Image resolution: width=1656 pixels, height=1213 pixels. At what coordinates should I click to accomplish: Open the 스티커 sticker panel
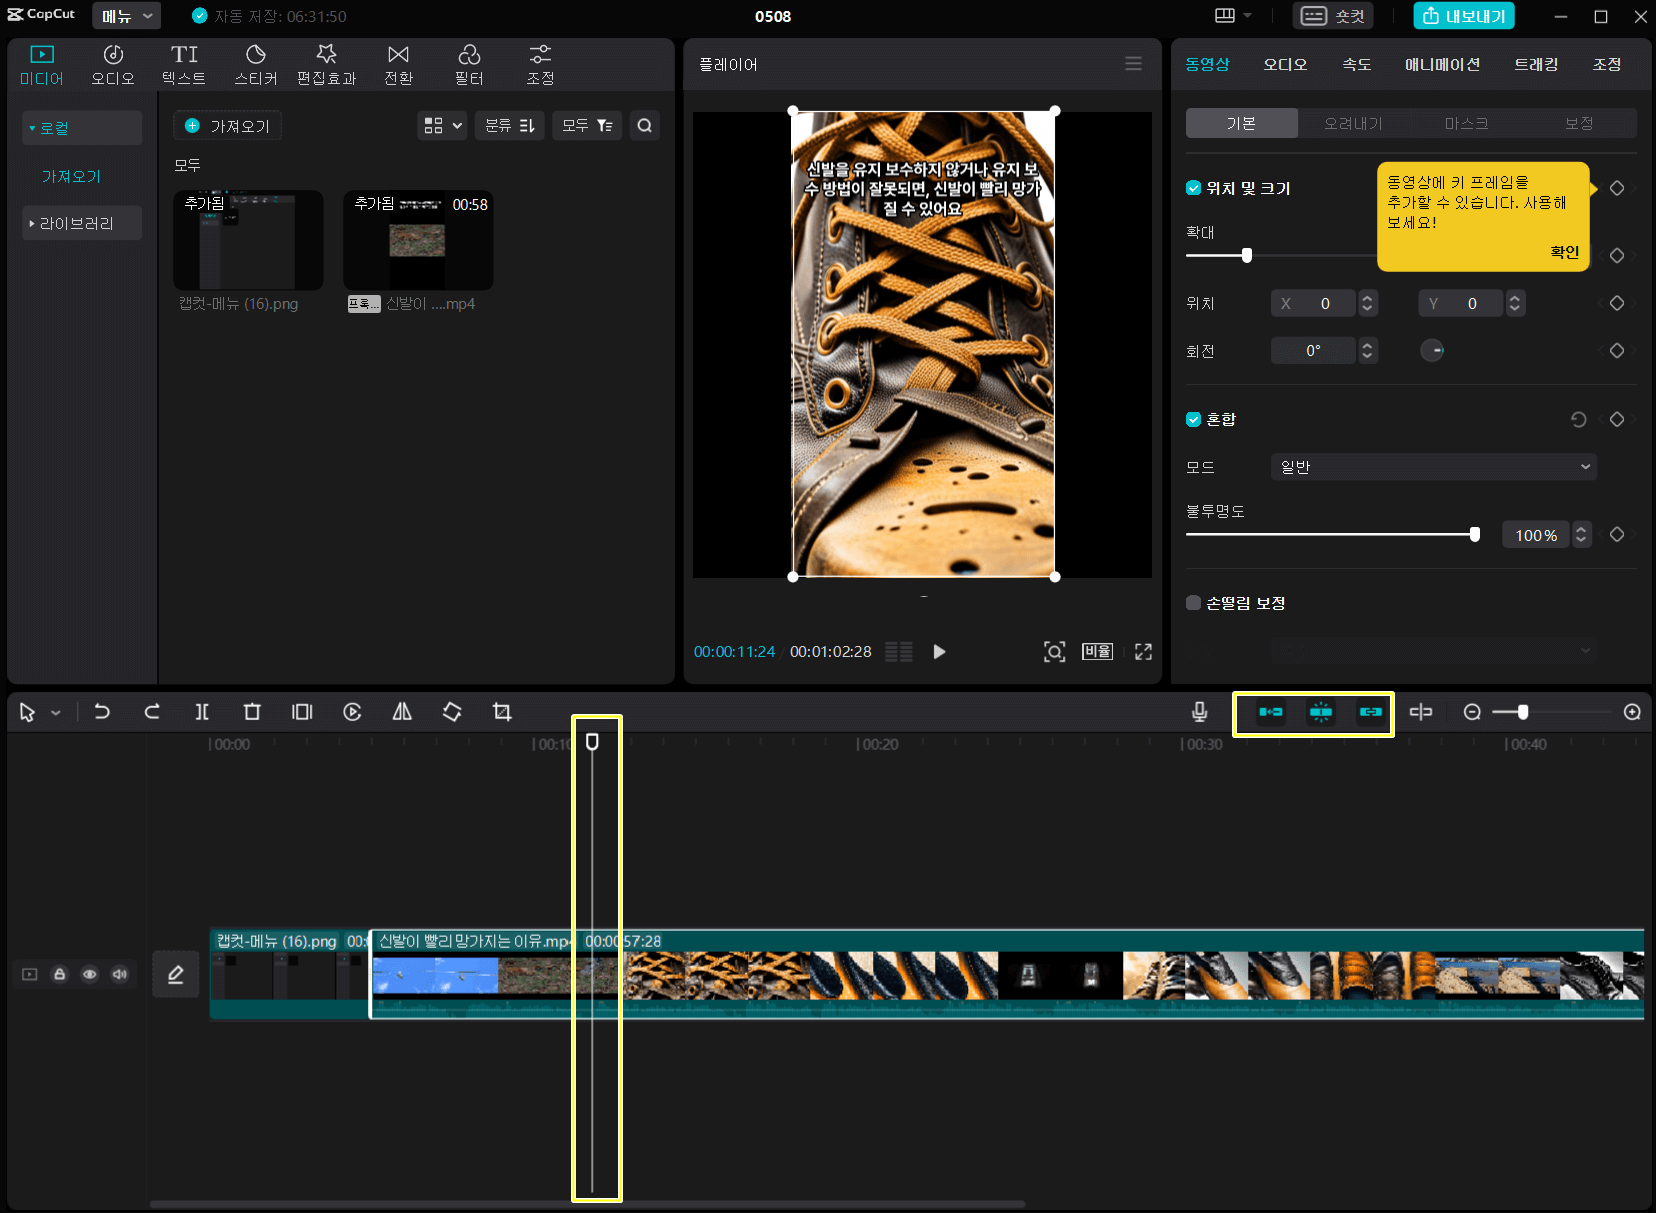coord(256,65)
